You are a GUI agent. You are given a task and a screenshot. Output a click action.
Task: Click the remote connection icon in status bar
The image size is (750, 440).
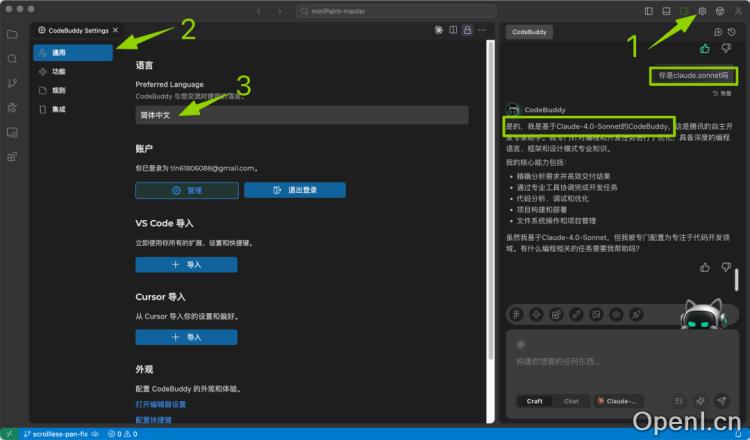click(9, 434)
